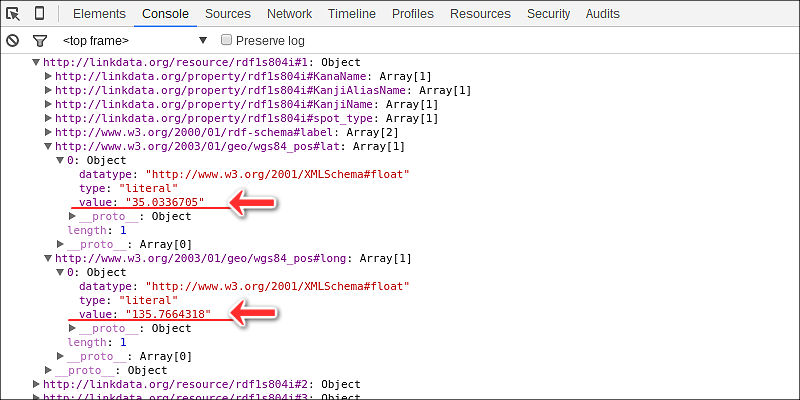Clear the console log icon
Screen dimensions: 800x400
(13, 40)
